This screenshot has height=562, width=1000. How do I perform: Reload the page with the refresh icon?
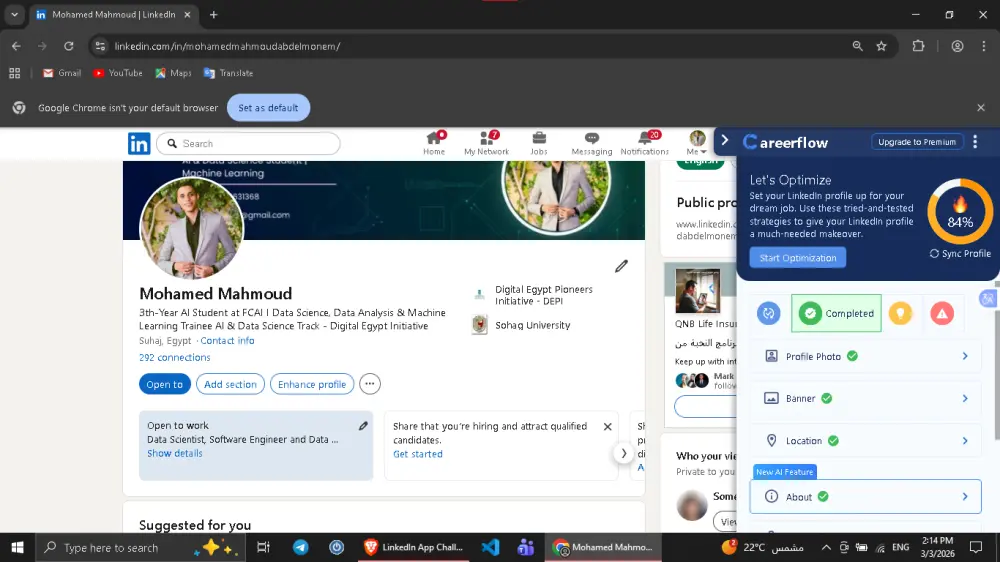tap(68, 46)
